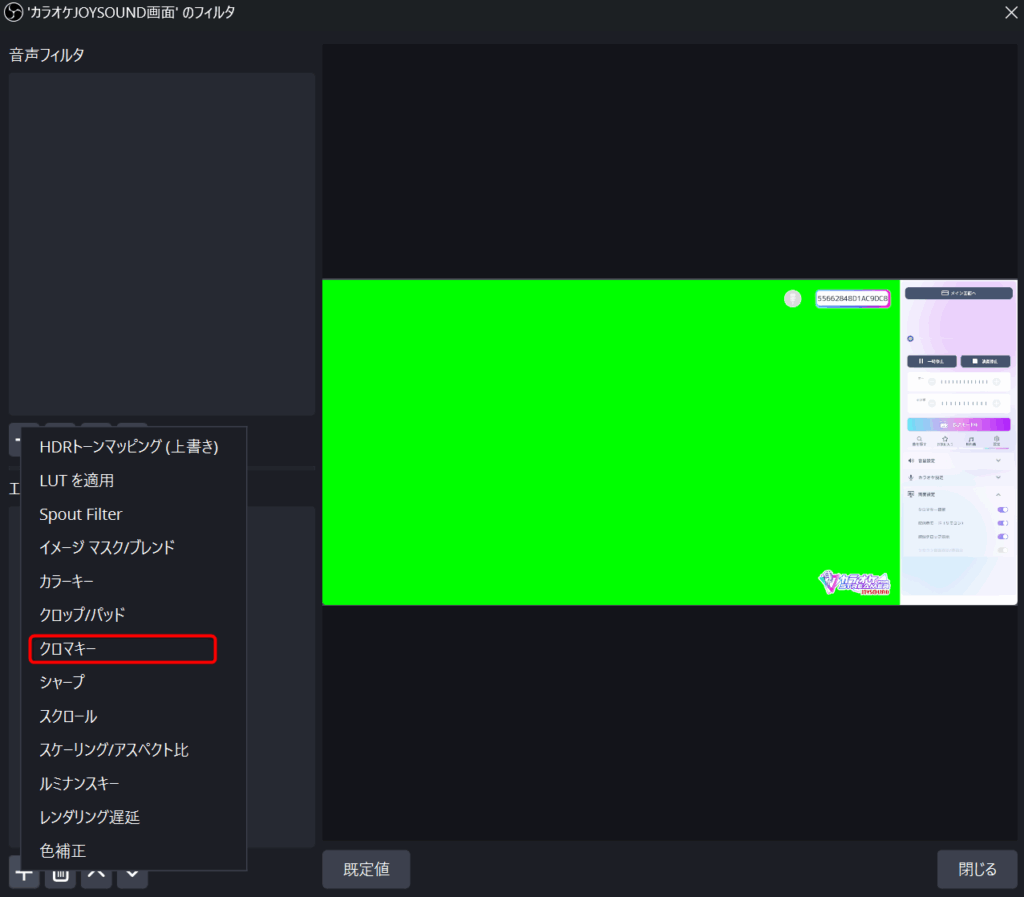Toggle the third switch under 背景設定

tap(1001, 537)
